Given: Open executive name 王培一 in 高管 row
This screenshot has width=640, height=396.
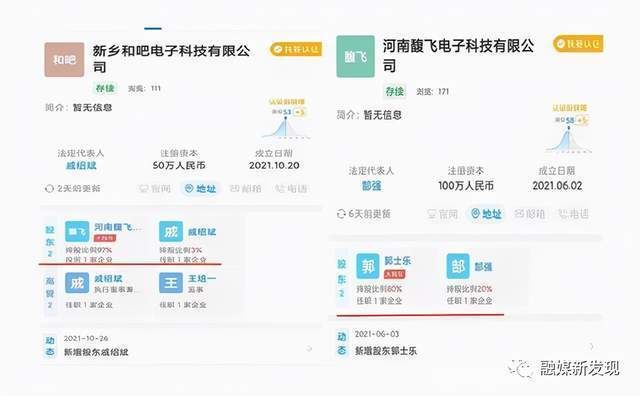Looking at the screenshot, I should [x=202, y=278].
